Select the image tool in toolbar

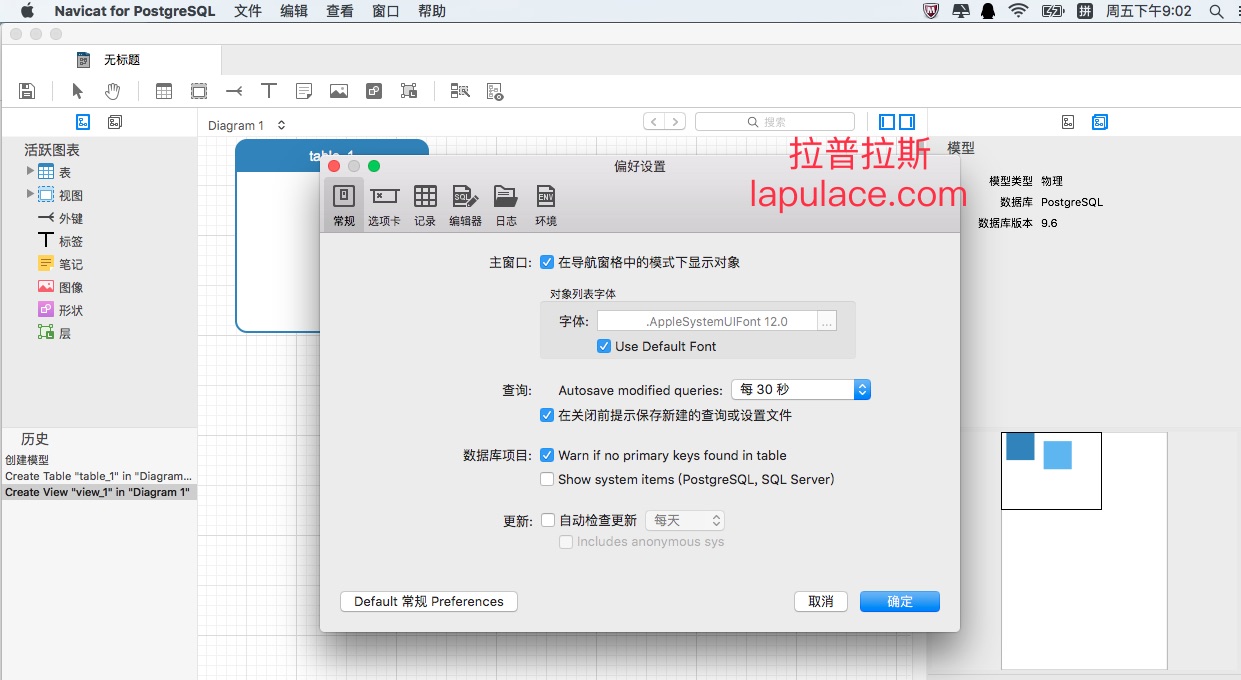point(339,91)
